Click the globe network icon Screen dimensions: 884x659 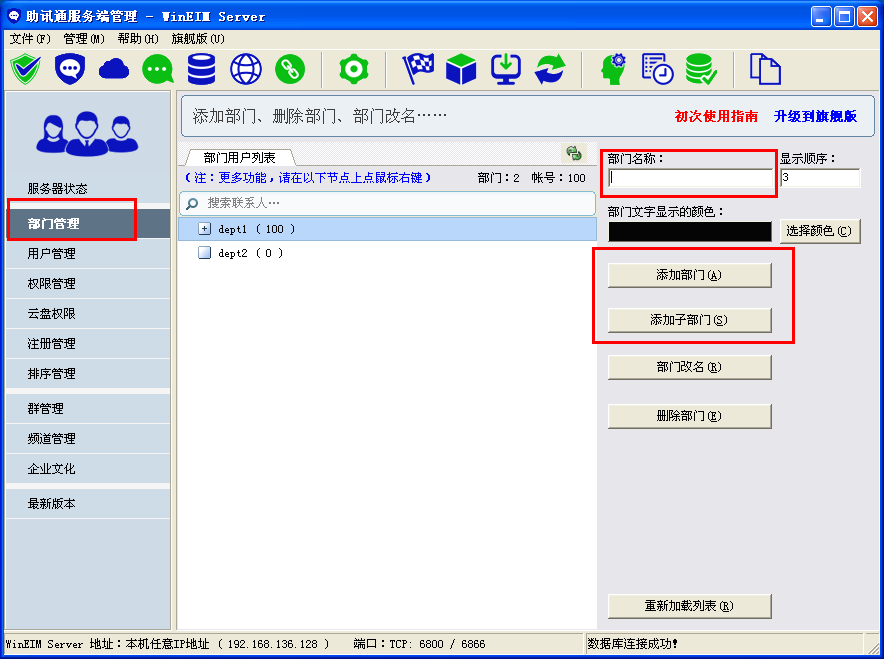245,69
